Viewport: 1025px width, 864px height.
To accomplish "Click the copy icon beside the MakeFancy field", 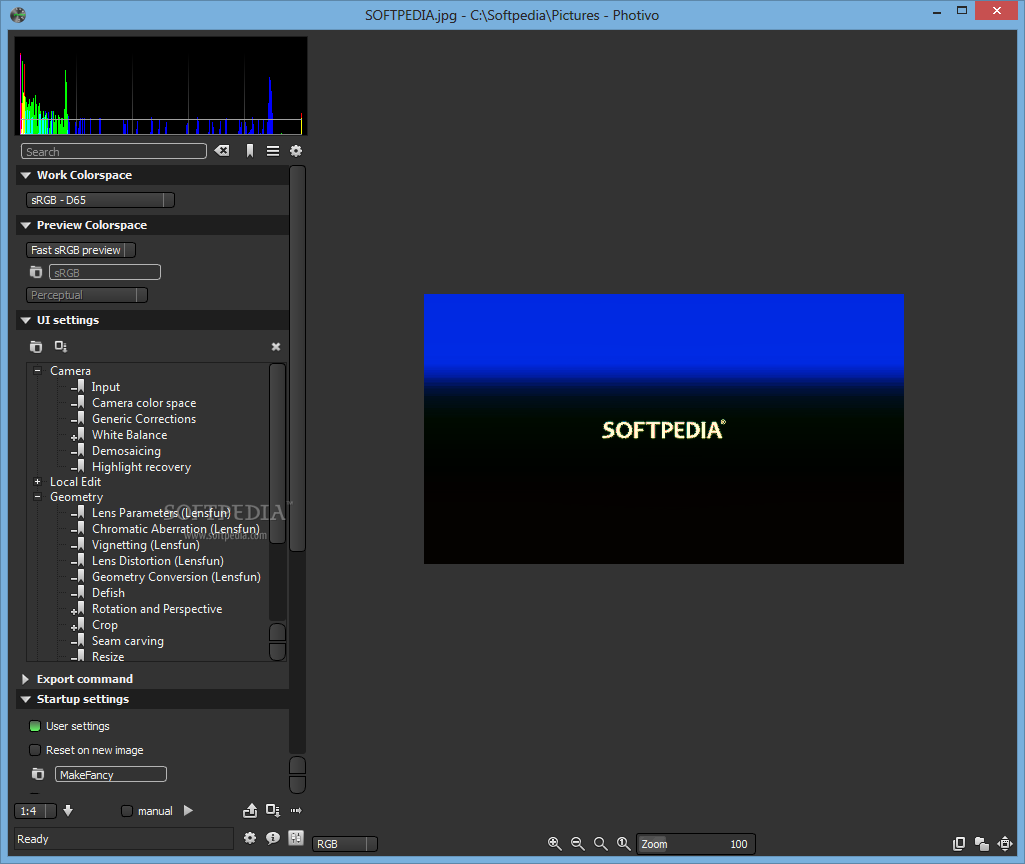I will pyautogui.click(x=38, y=774).
